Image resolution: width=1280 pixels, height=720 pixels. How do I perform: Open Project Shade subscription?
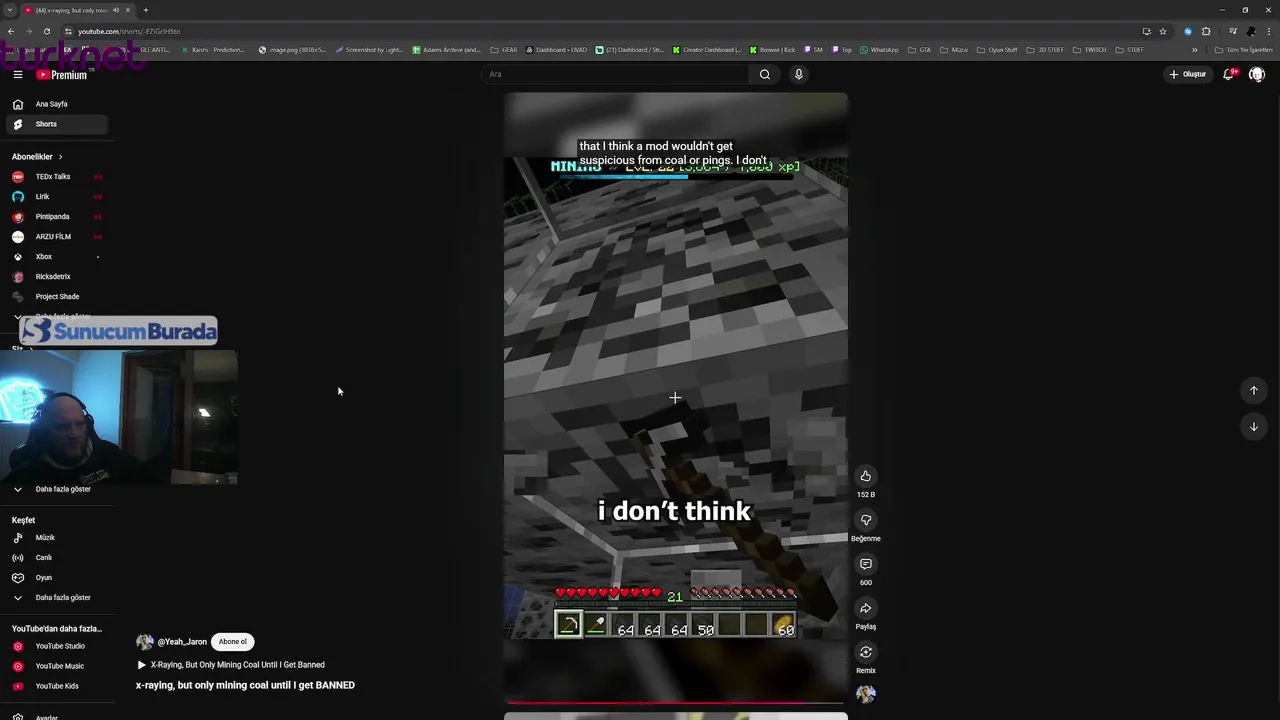coord(56,297)
